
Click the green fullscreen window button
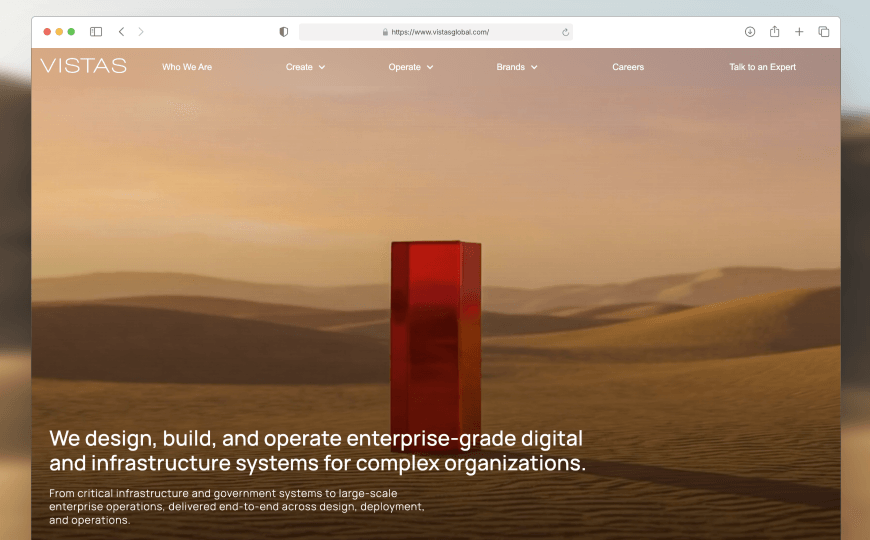(71, 32)
